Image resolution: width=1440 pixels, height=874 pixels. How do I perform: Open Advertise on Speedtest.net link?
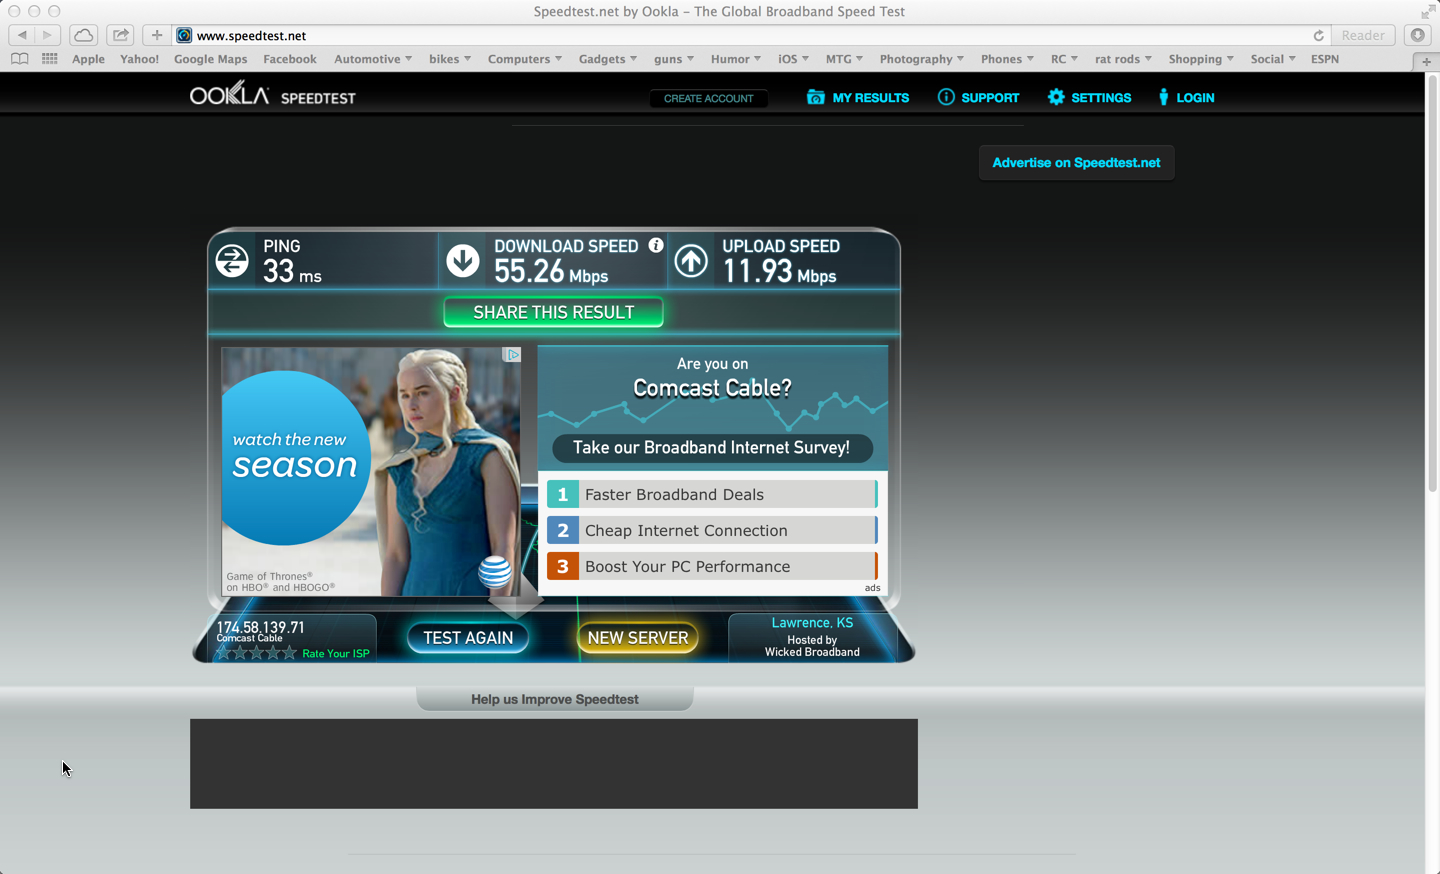[x=1076, y=162]
